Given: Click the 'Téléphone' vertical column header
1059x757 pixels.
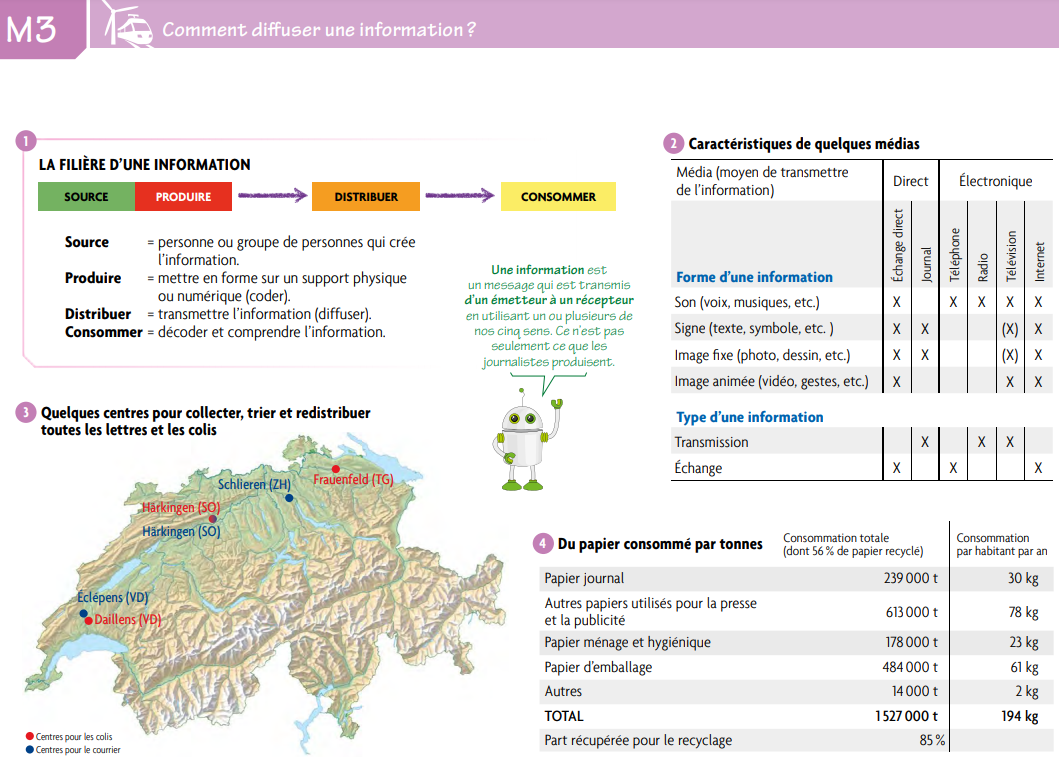Looking at the screenshot, I should click(954, 255).
